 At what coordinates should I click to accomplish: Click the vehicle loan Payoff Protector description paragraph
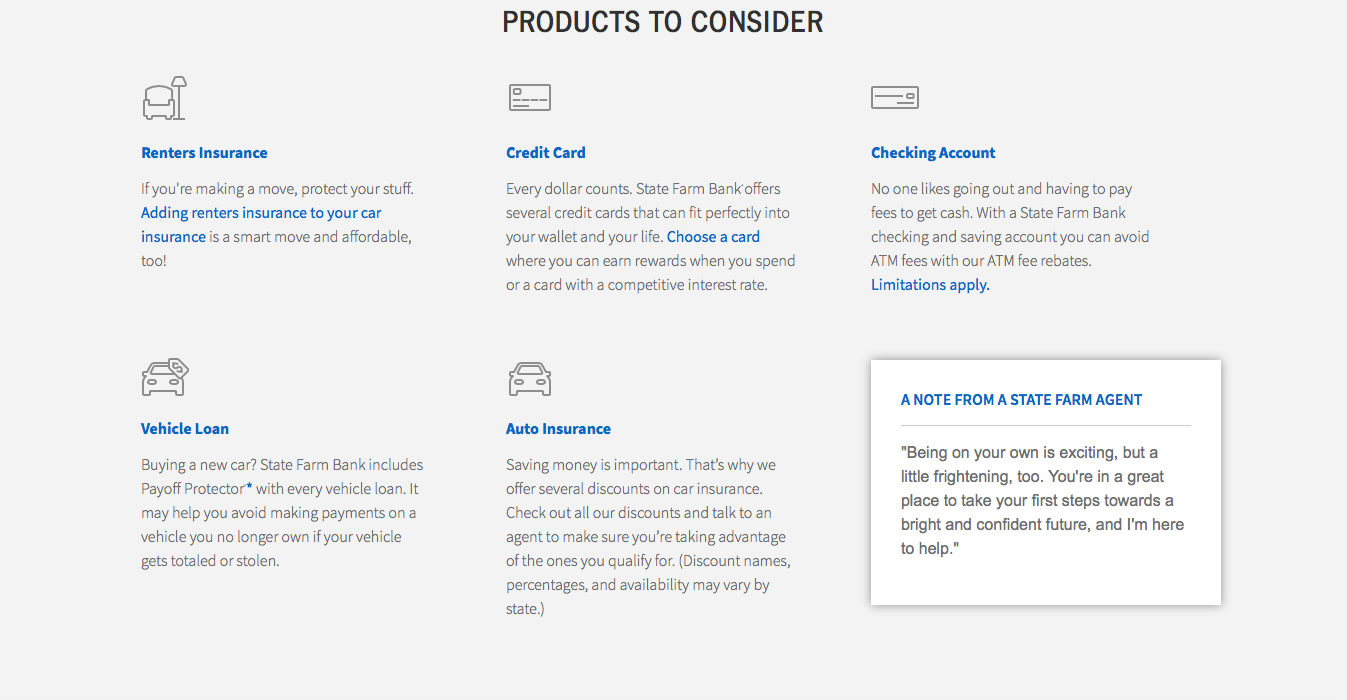281,513
